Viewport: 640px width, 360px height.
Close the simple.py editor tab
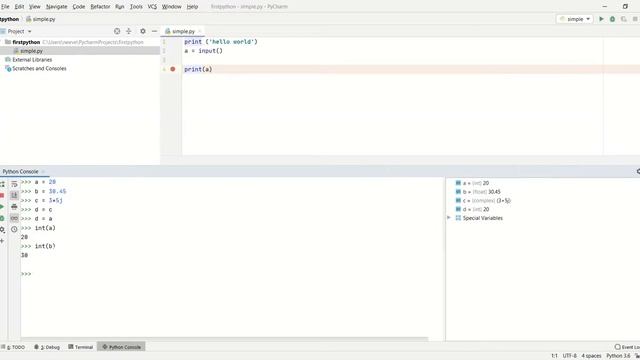[200, 31]
